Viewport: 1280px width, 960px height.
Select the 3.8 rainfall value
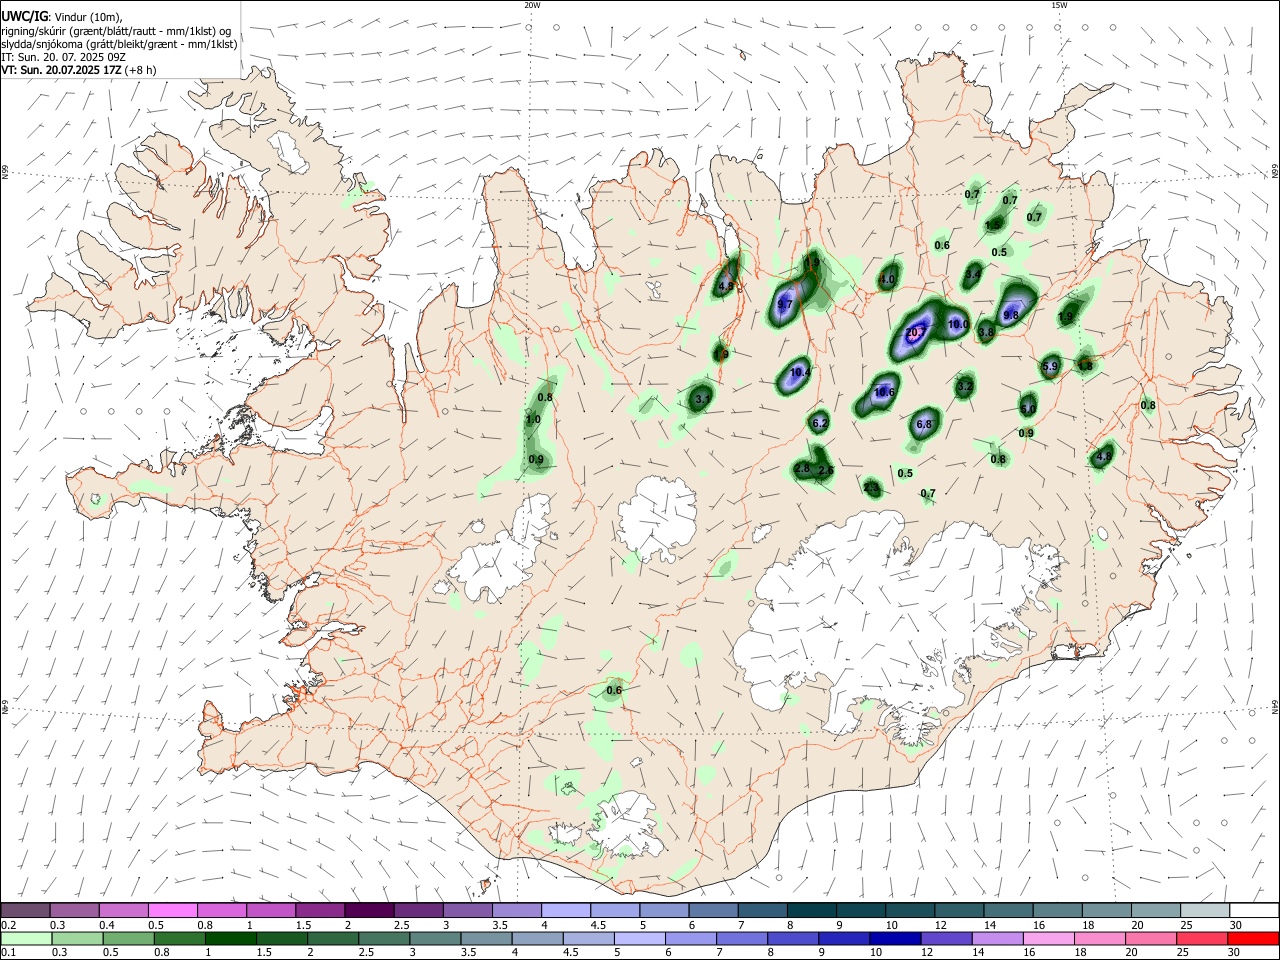pos(986,332)
